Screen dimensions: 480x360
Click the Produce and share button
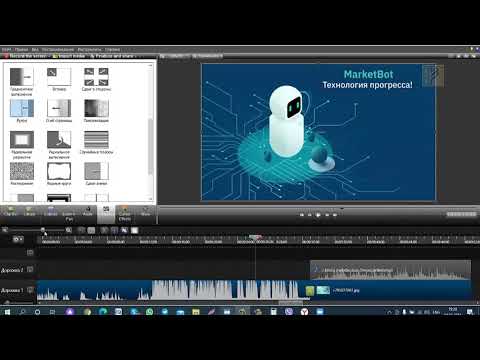113,56
